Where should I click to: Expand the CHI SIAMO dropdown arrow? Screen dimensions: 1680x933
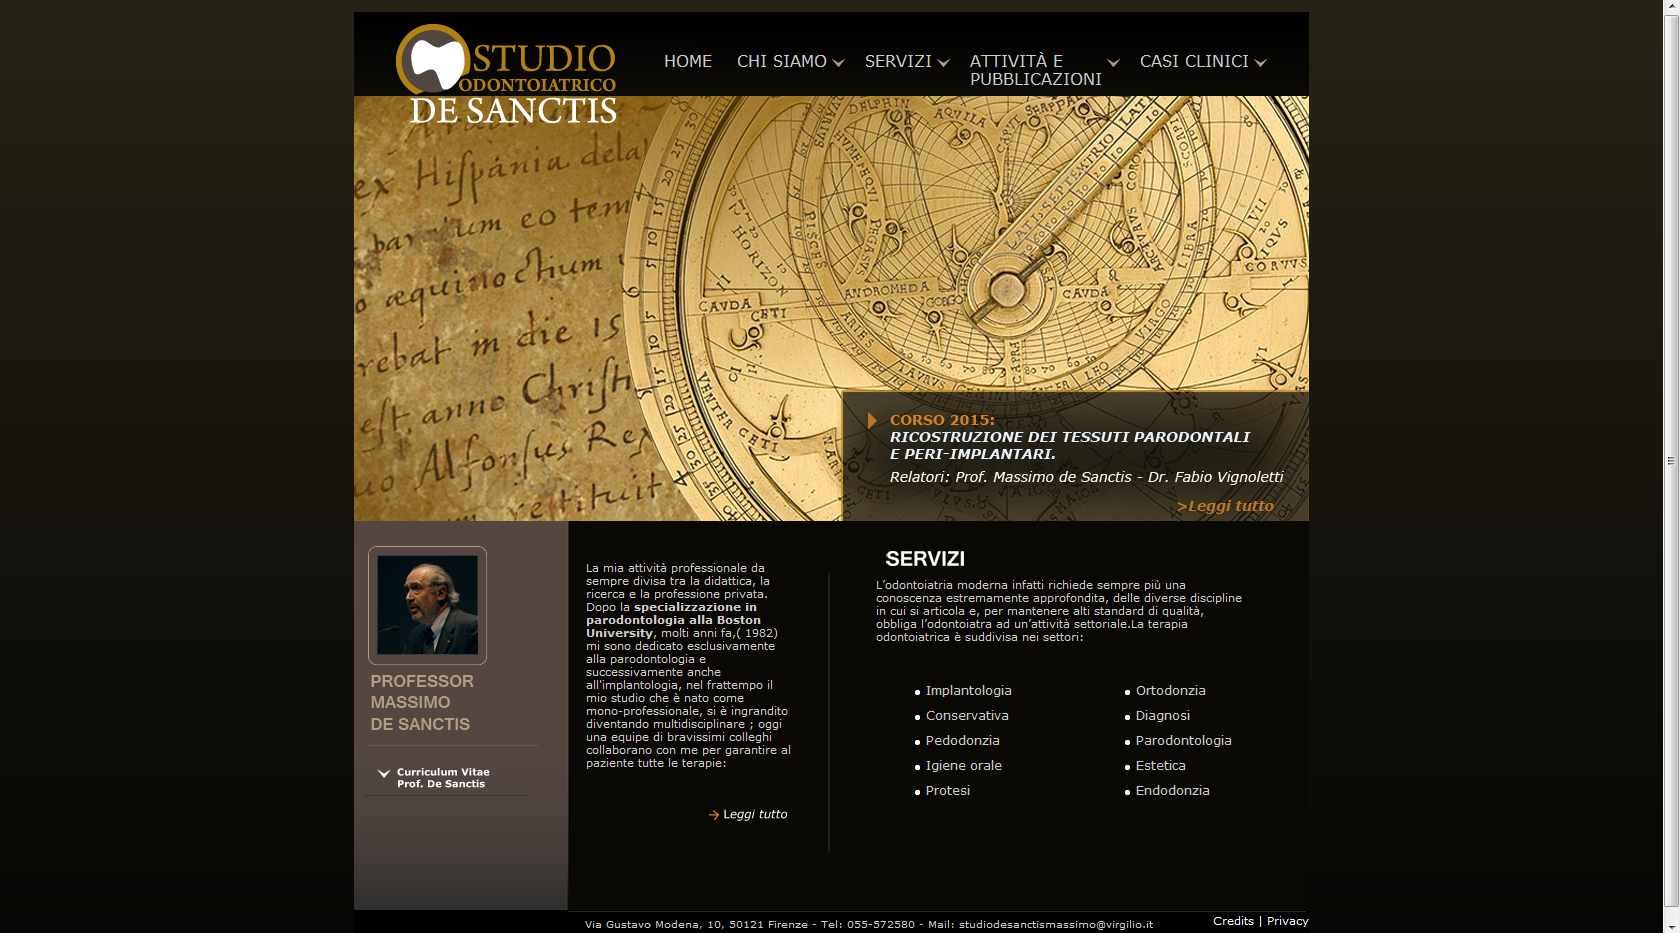tap(839, 63)
